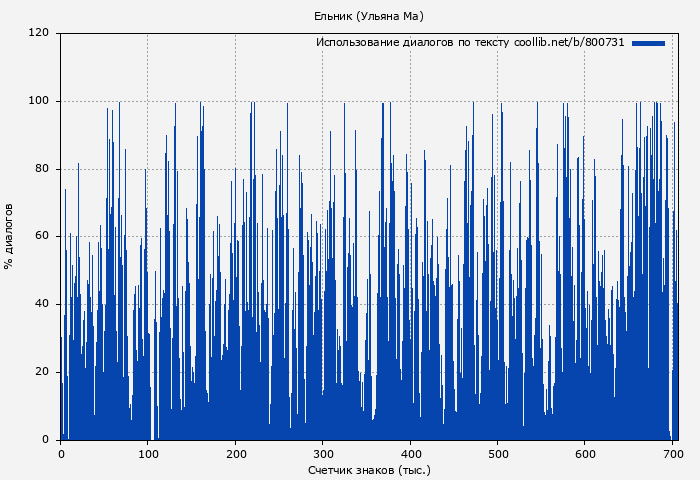Click the 60 tick on vertical axis
This screenshot has height=480, width=700.
(42, 237)
